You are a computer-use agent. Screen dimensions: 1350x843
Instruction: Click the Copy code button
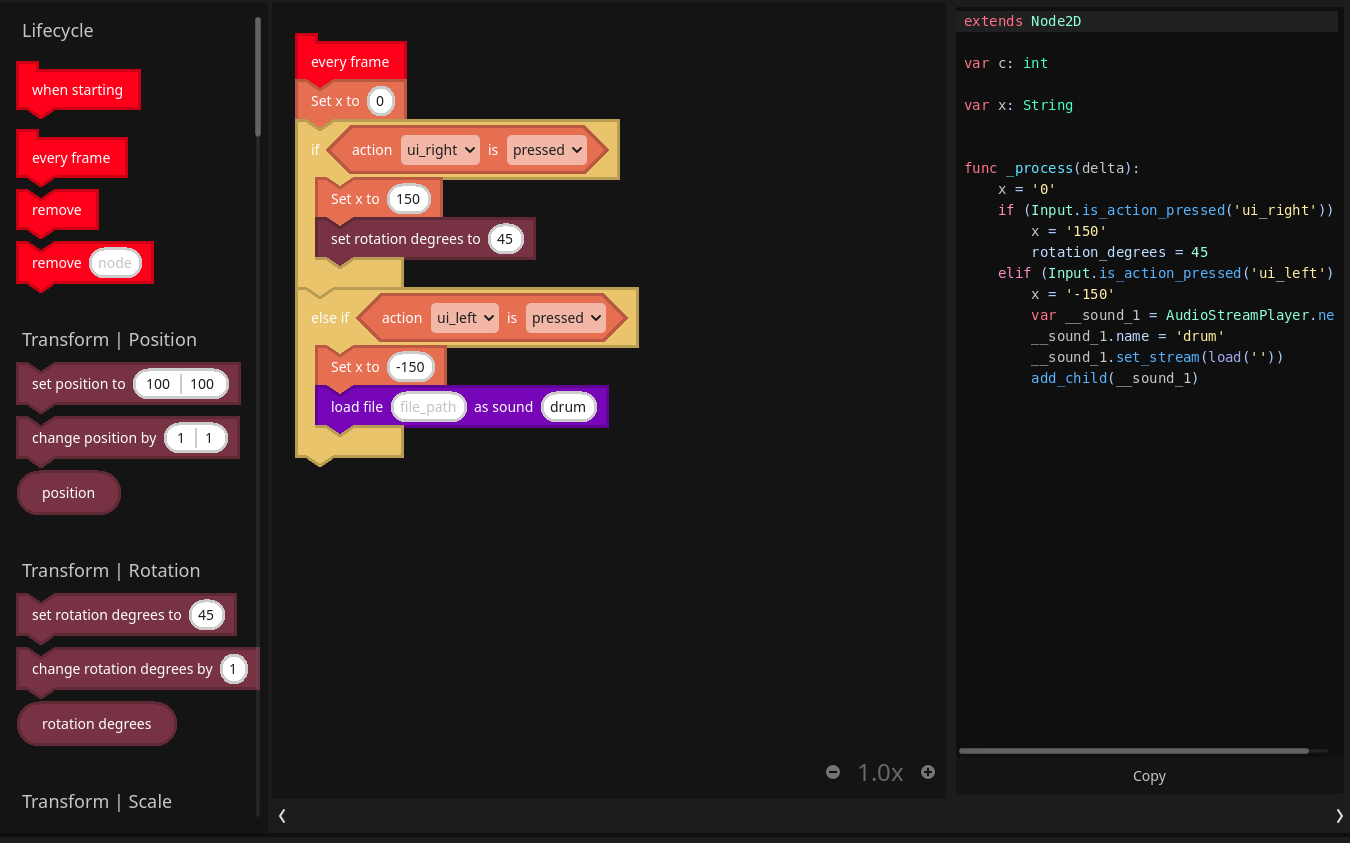[x=1149, y=776]
